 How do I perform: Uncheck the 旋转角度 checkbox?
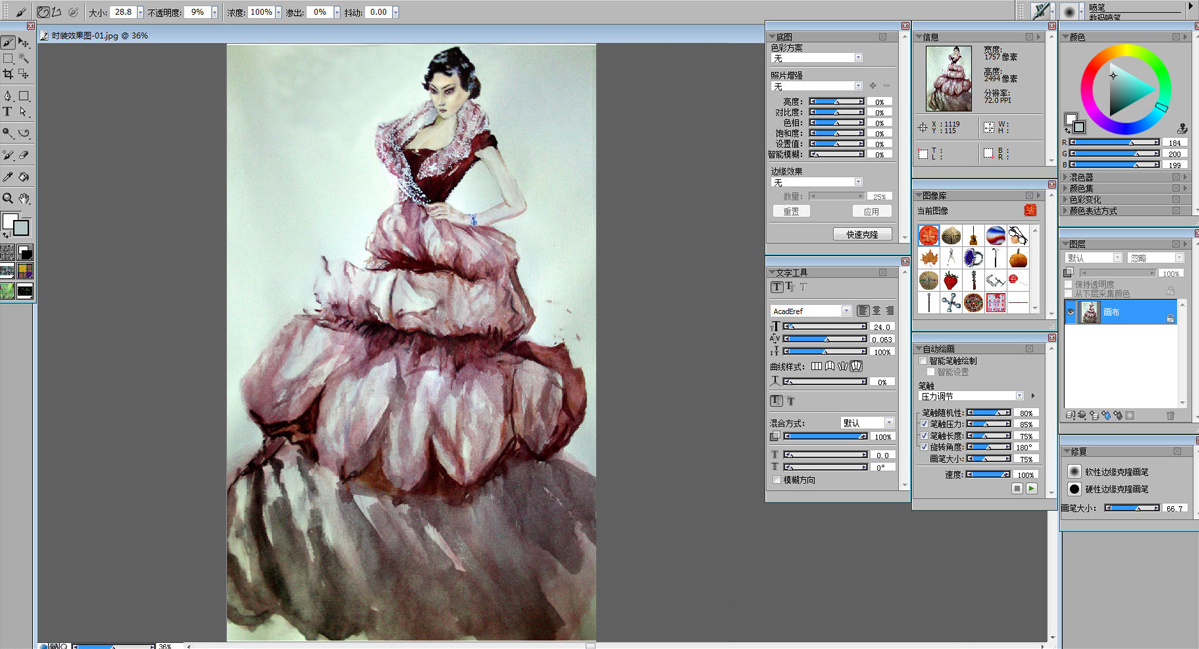click(924, 447)
